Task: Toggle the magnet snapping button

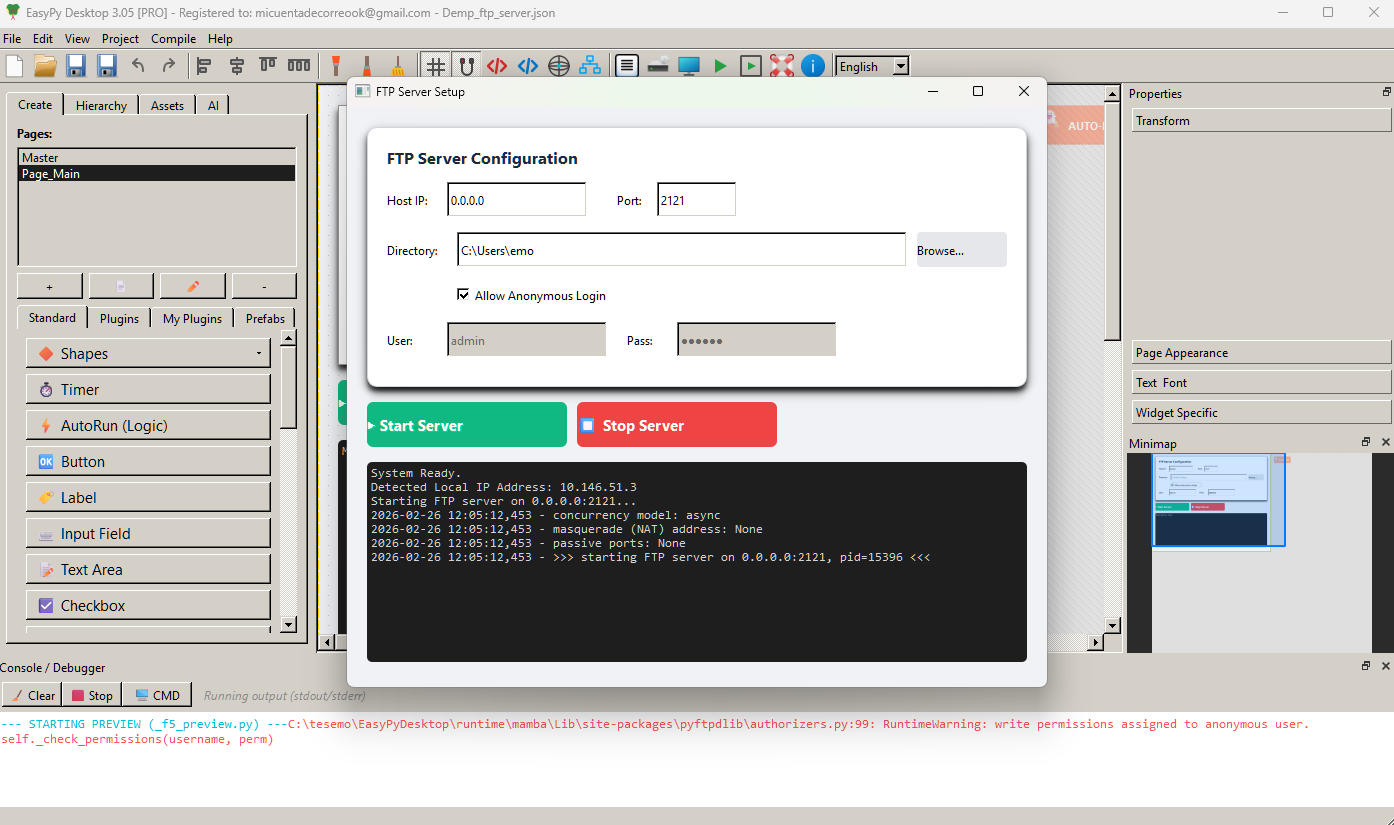Action: (x=466, y=66)
